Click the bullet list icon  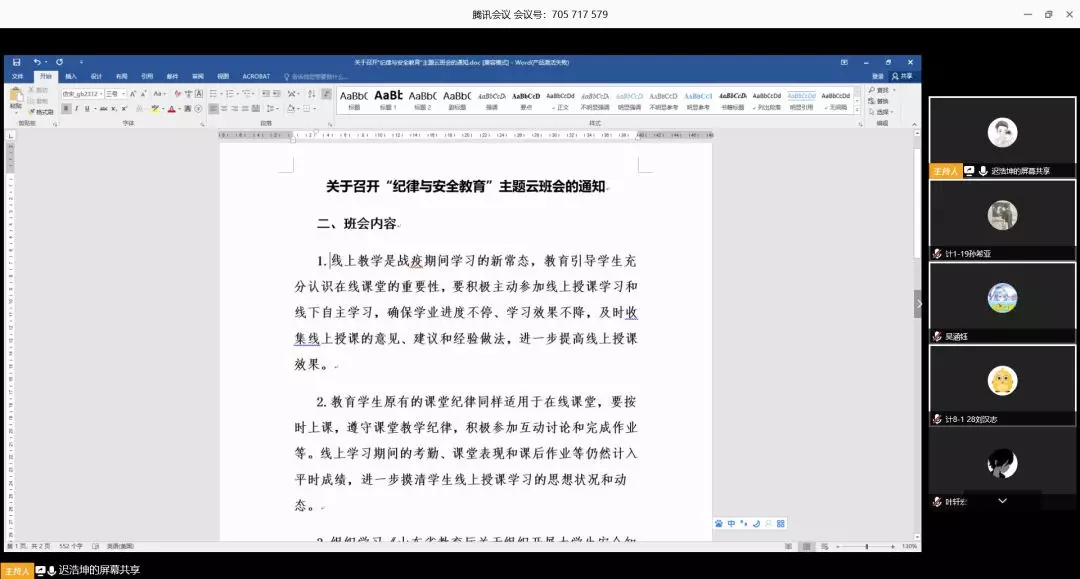point(213,94)
